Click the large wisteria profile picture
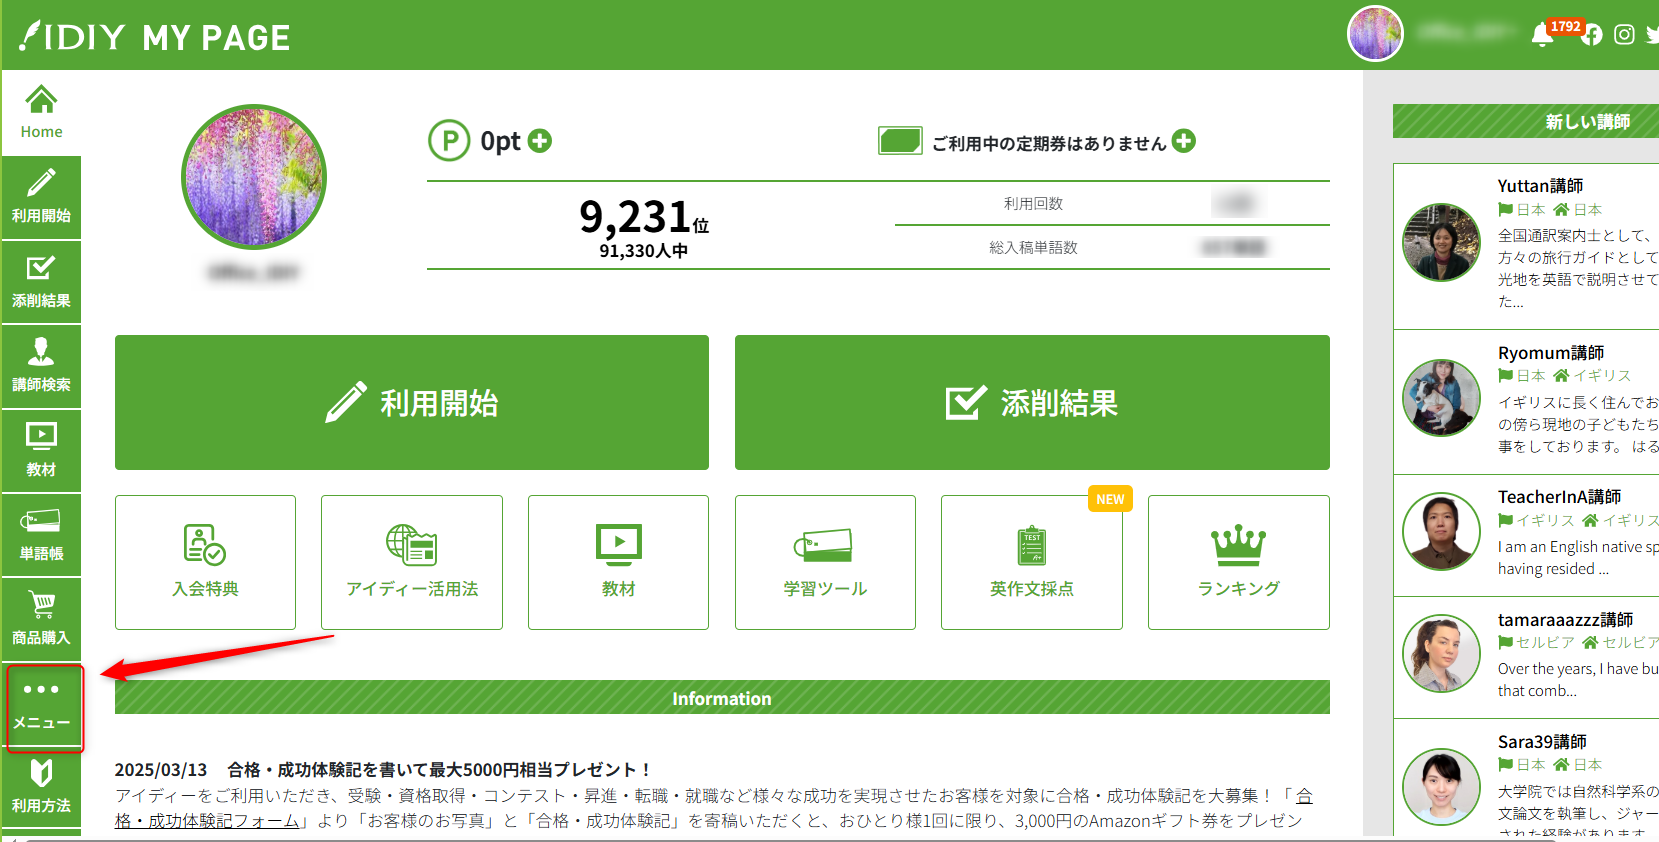Viewport: 1659px width, 842px height. click(254, 177)
